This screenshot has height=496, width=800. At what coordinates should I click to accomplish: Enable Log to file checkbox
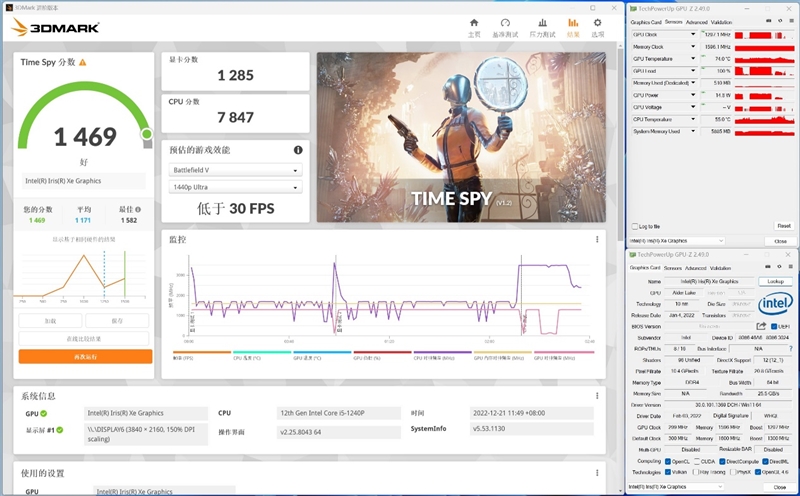point(635,226)
